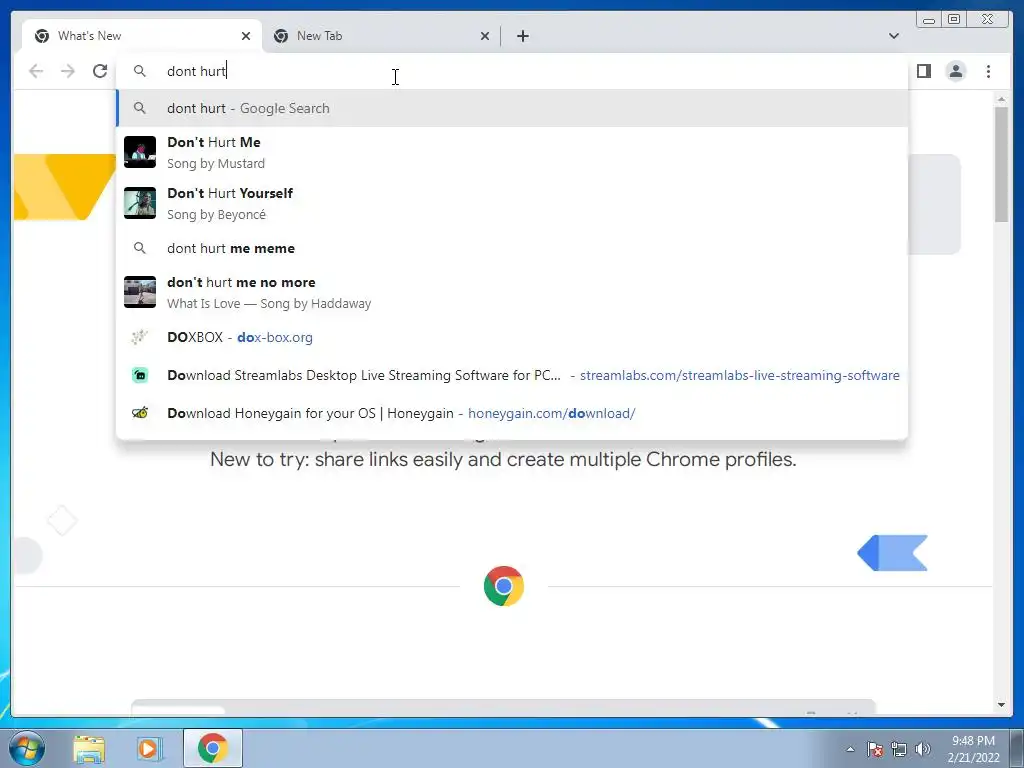Viewport: 1024px width, 768px height.
Task: Click the DOXBOX favicon
Action: pos(139,337)
